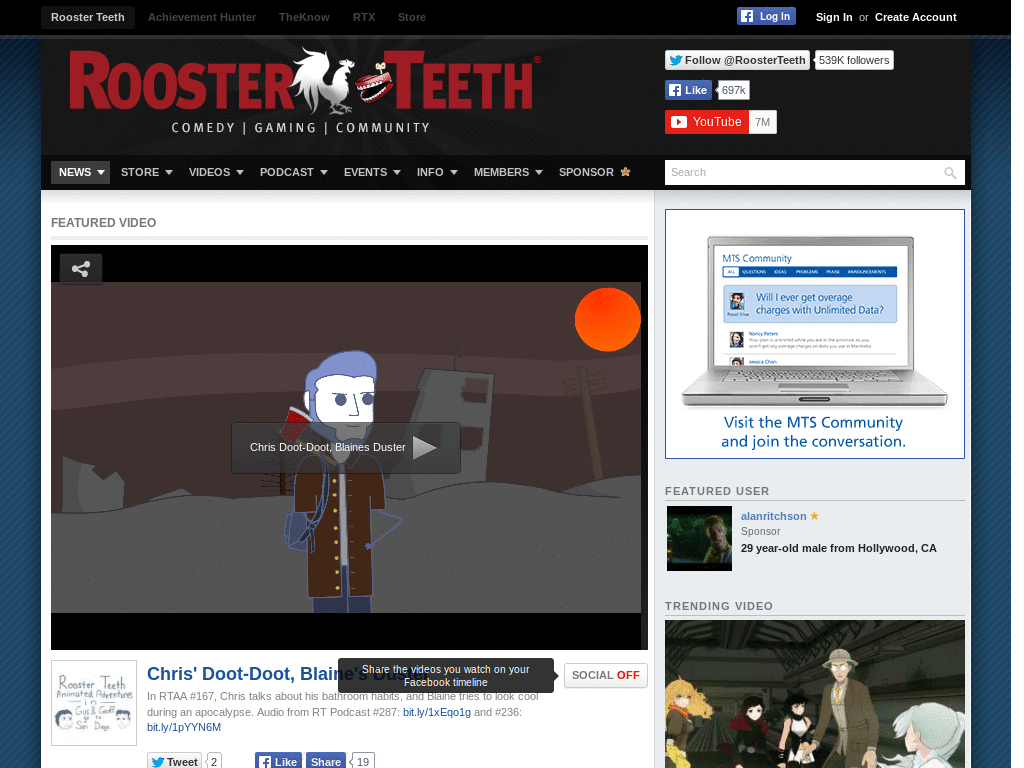Click the 539K followers count bubble
The image size is (1024, 768).
pos(854,60)
